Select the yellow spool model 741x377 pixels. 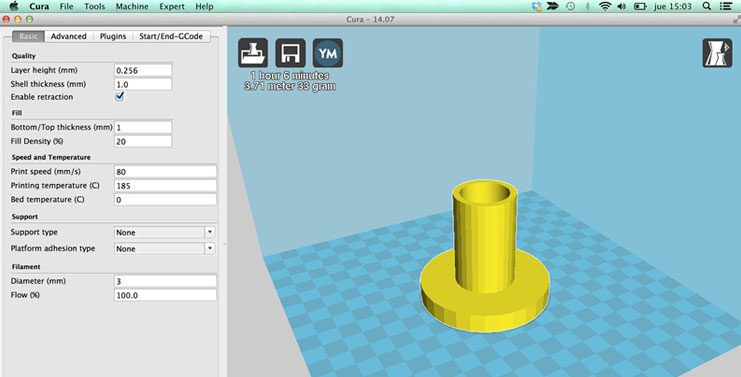point(485,257)
